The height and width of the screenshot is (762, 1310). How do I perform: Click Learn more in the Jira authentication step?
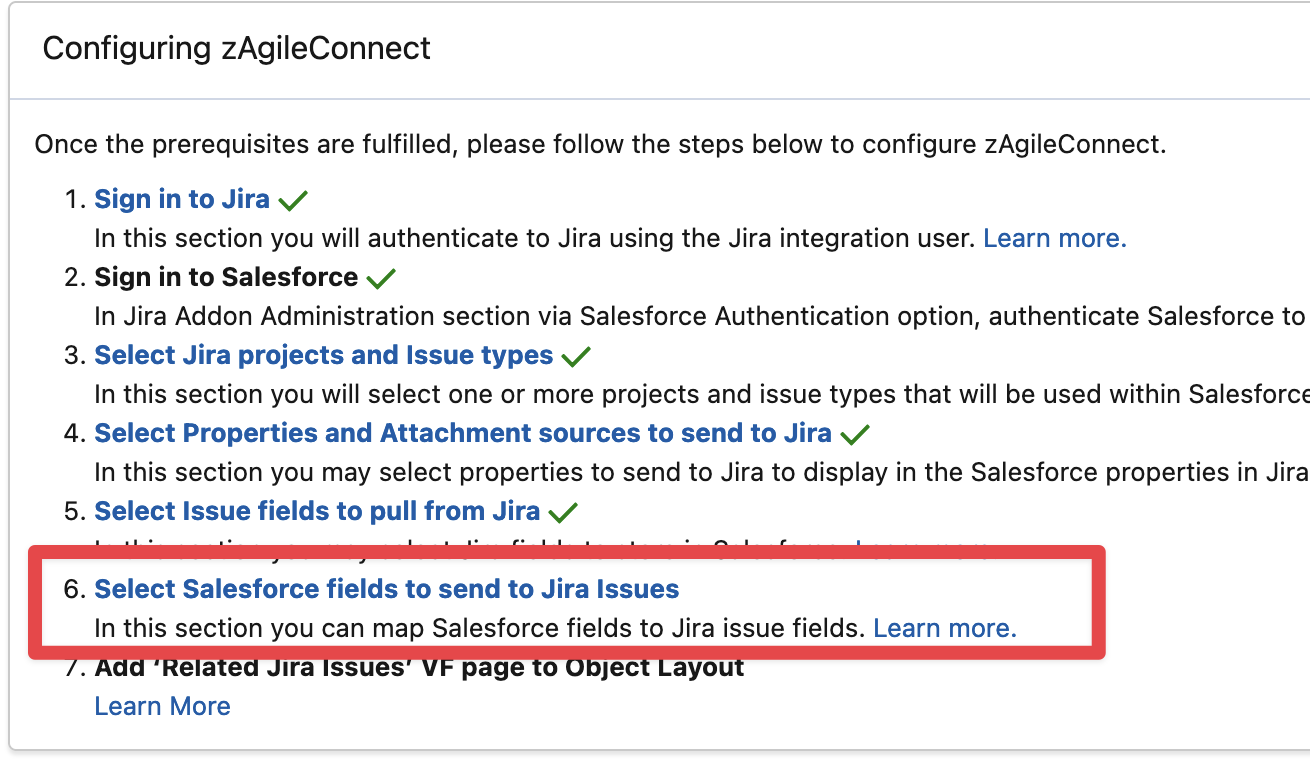click(1055, 238)
